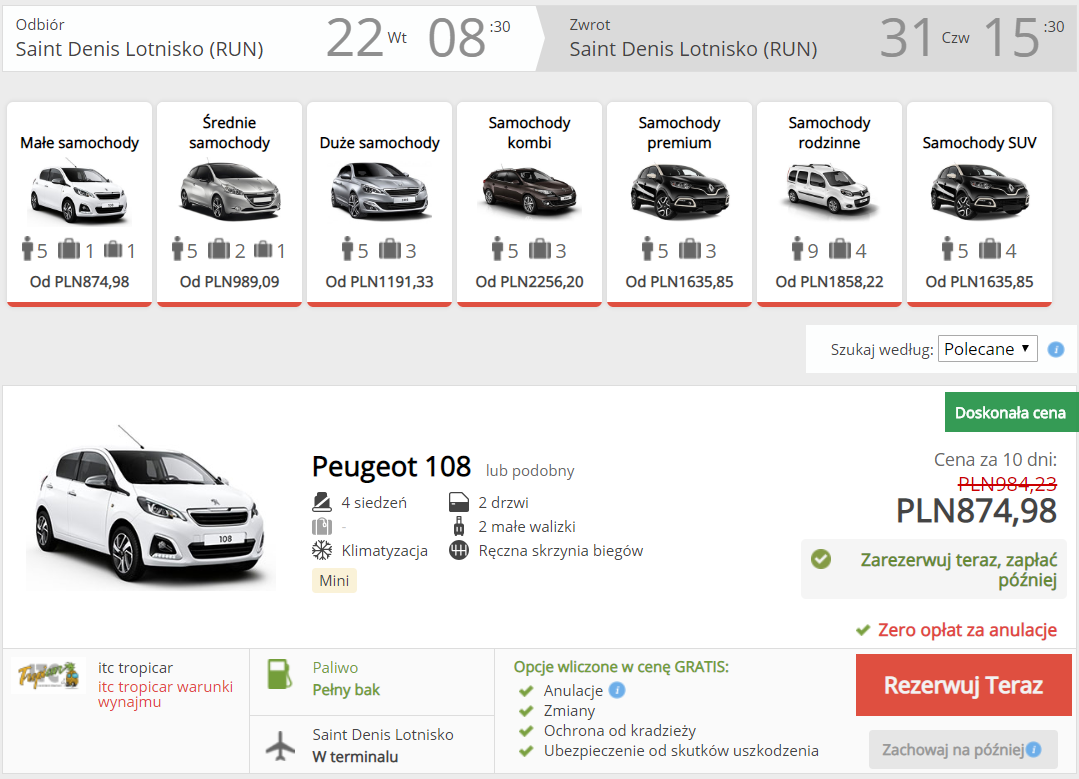
Task: Select the Samochody kombi category card
Action: tap(529, 204)
